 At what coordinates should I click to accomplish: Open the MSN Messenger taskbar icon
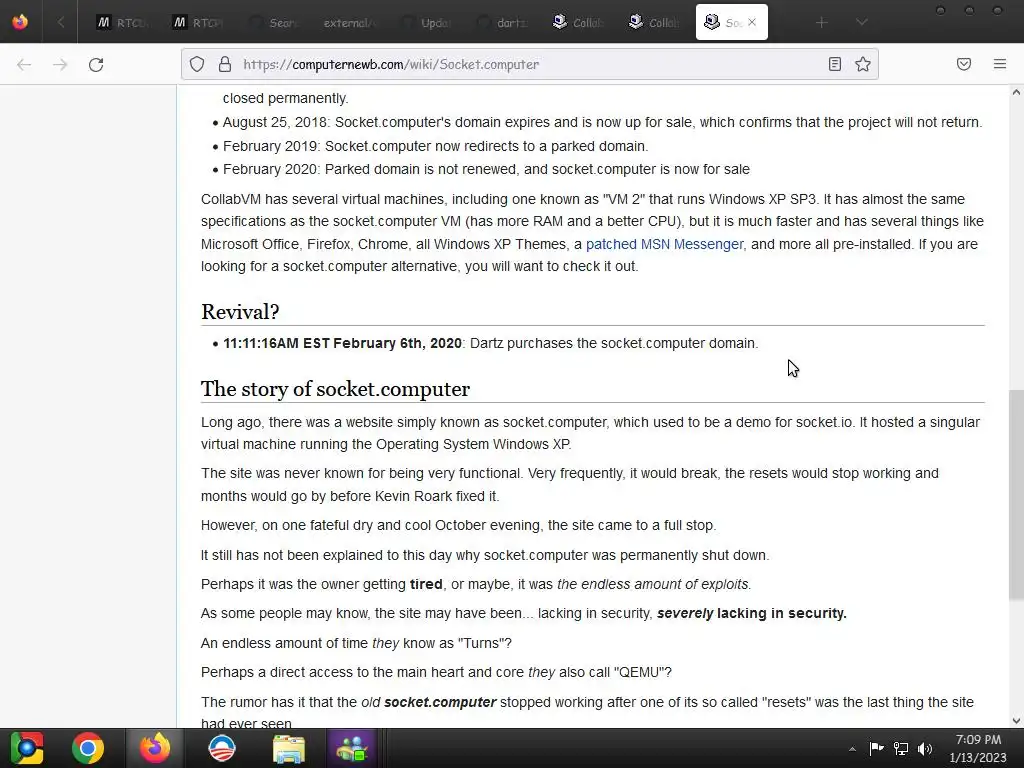[x=352, y=748]
